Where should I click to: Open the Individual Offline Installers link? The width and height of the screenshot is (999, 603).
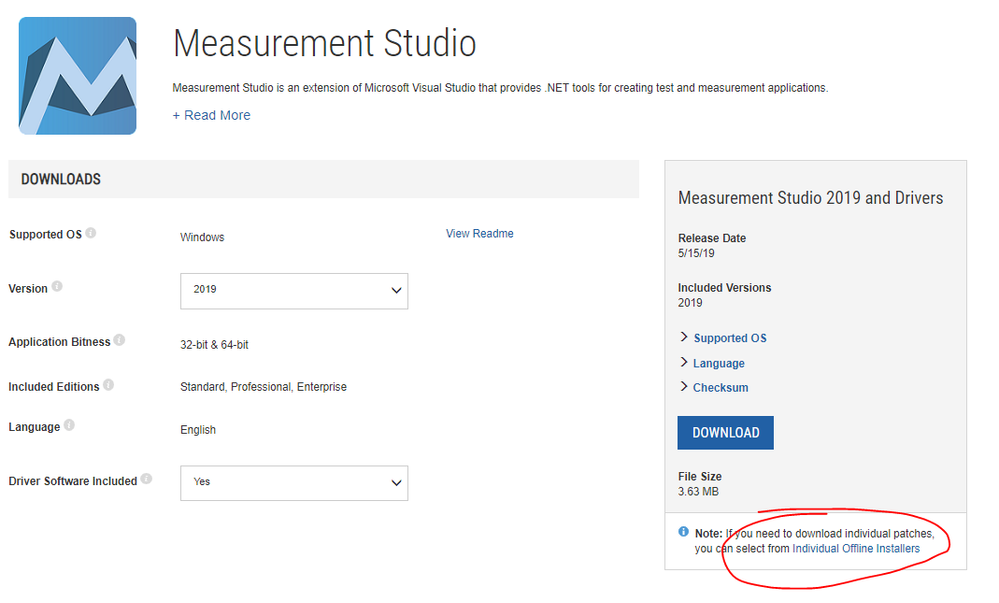[x=856, y=549]
